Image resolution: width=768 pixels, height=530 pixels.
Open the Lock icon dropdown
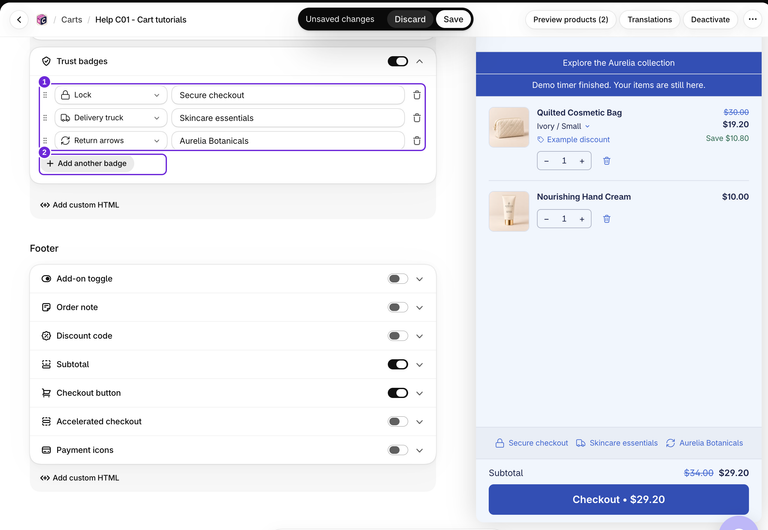click(x=111, y=95)
